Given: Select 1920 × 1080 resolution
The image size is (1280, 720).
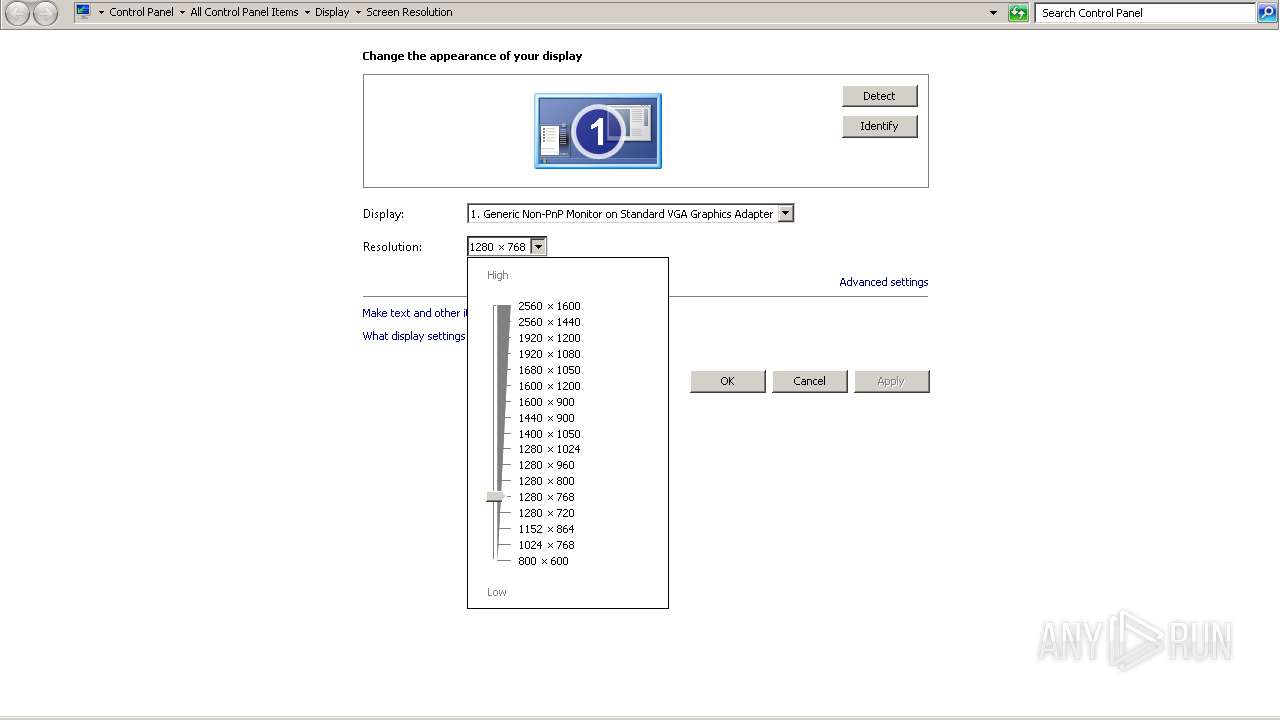Looking at the screenshot, I should pos(549,354).
